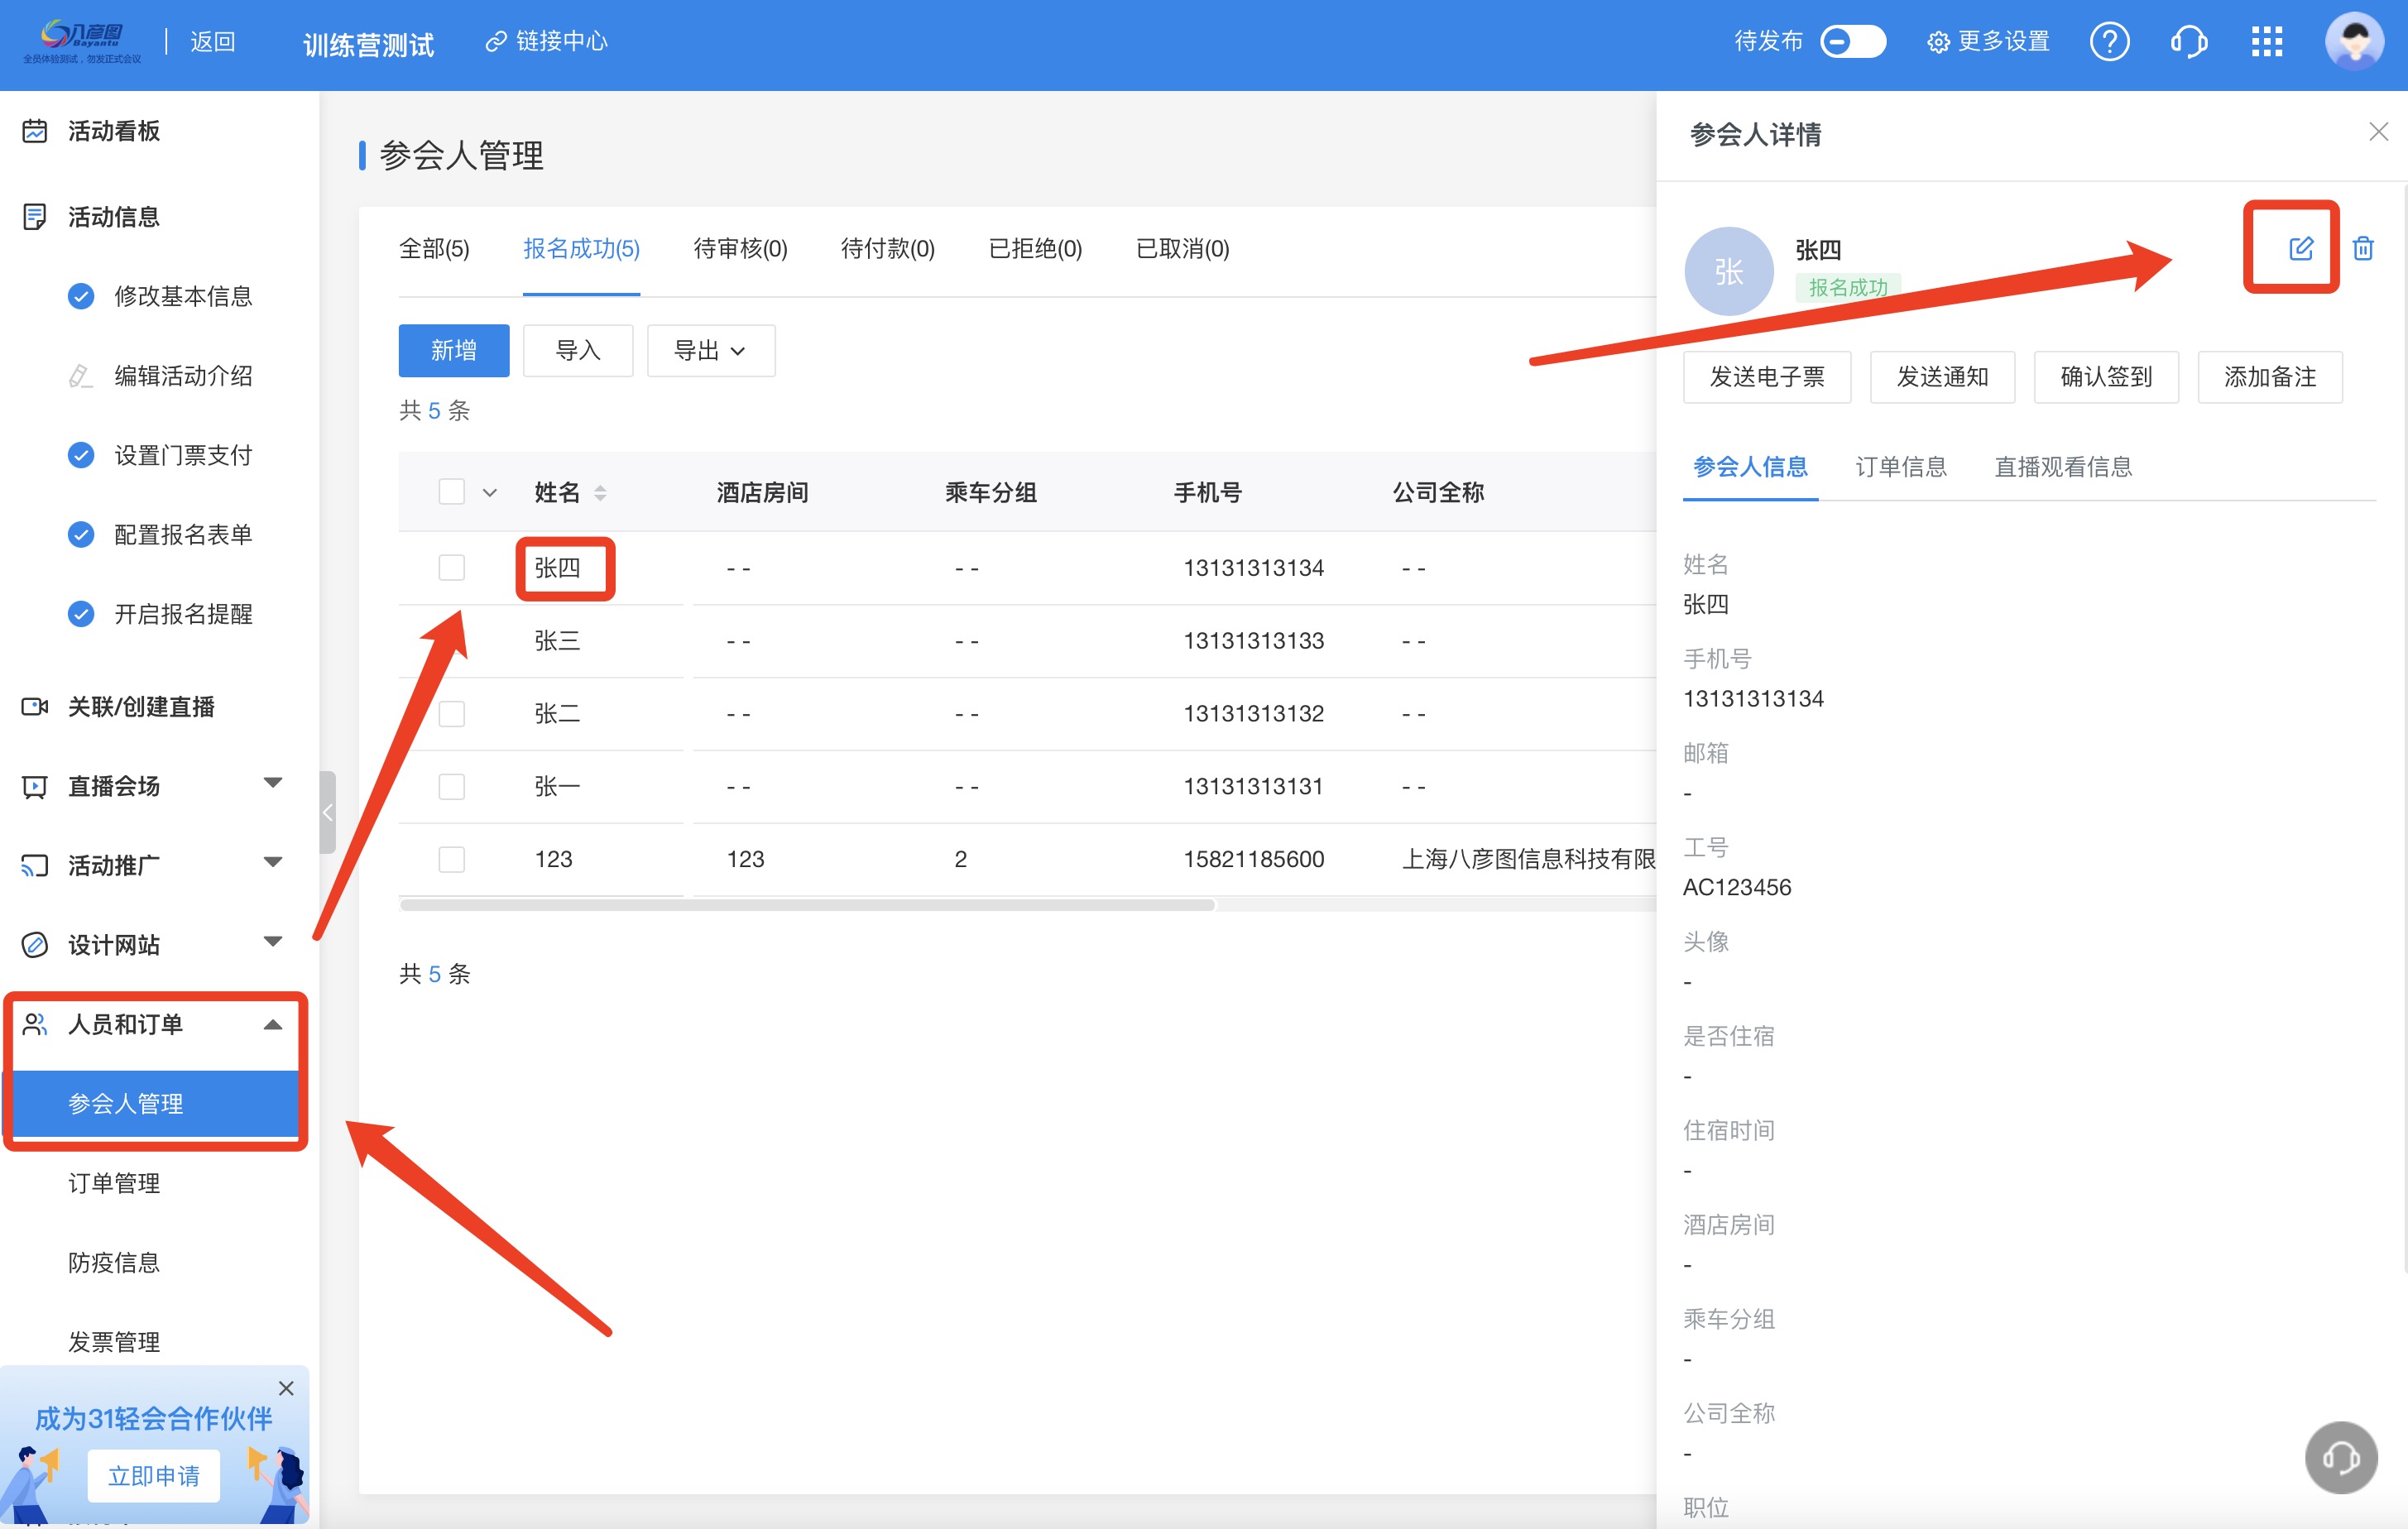Click attendee name 张三 in table
2408x1529 pixels.
coord(557,641)
